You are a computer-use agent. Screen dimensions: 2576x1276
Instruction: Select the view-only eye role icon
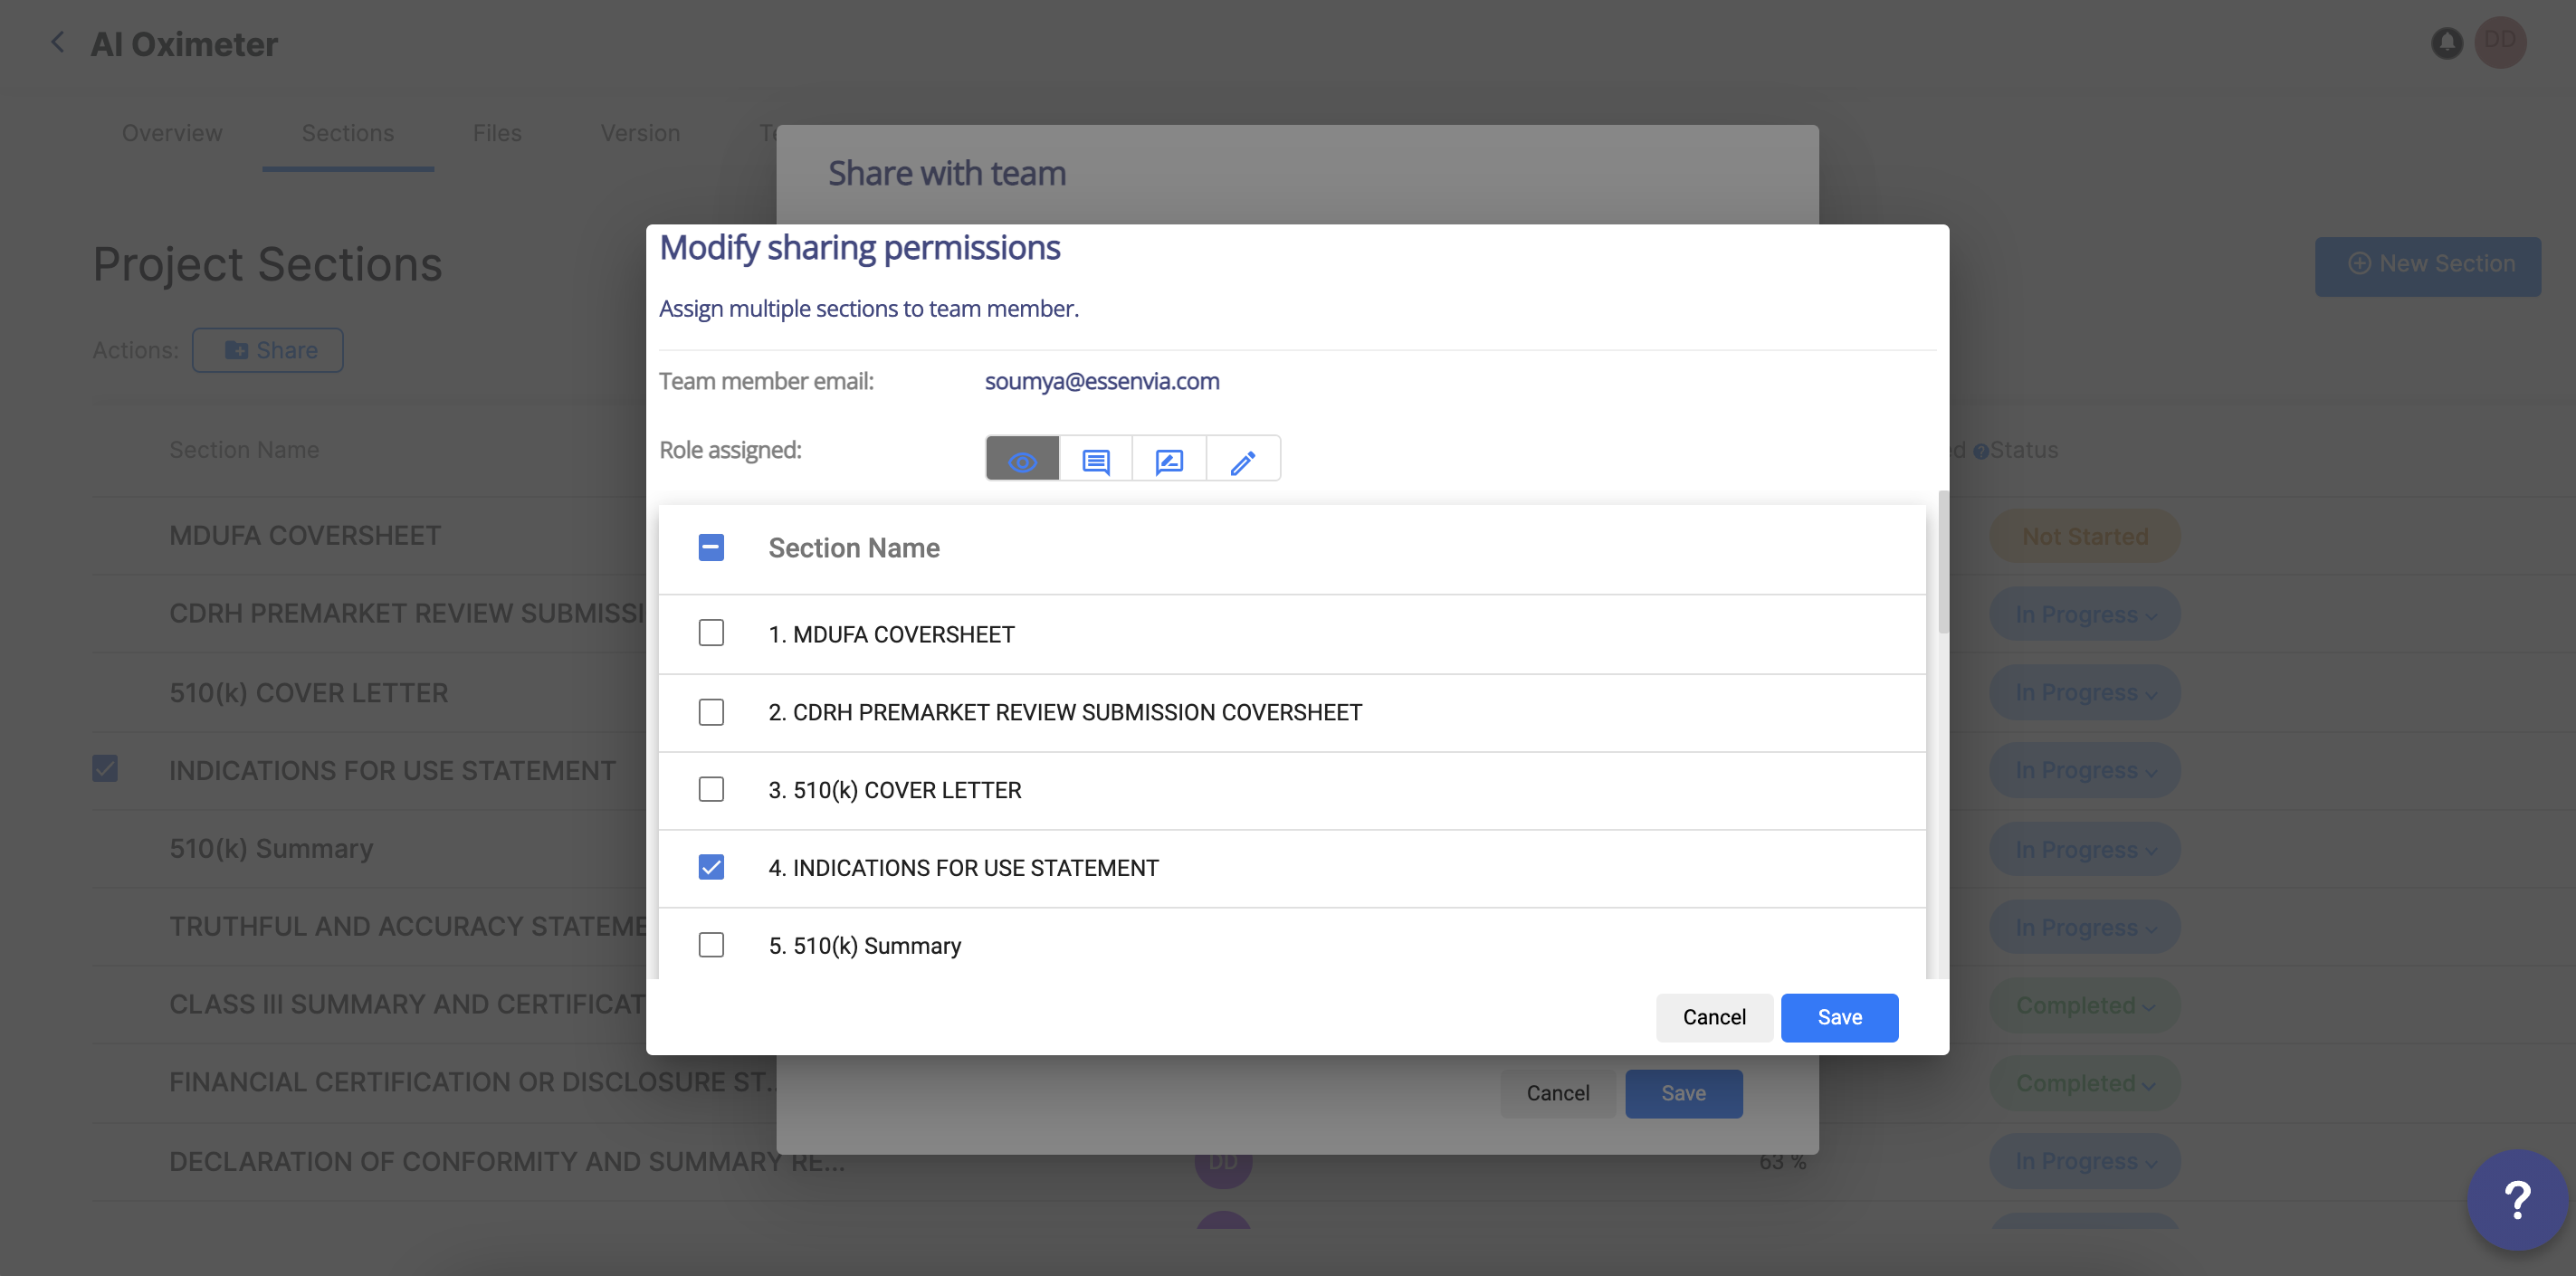(x=1022, y=460)
